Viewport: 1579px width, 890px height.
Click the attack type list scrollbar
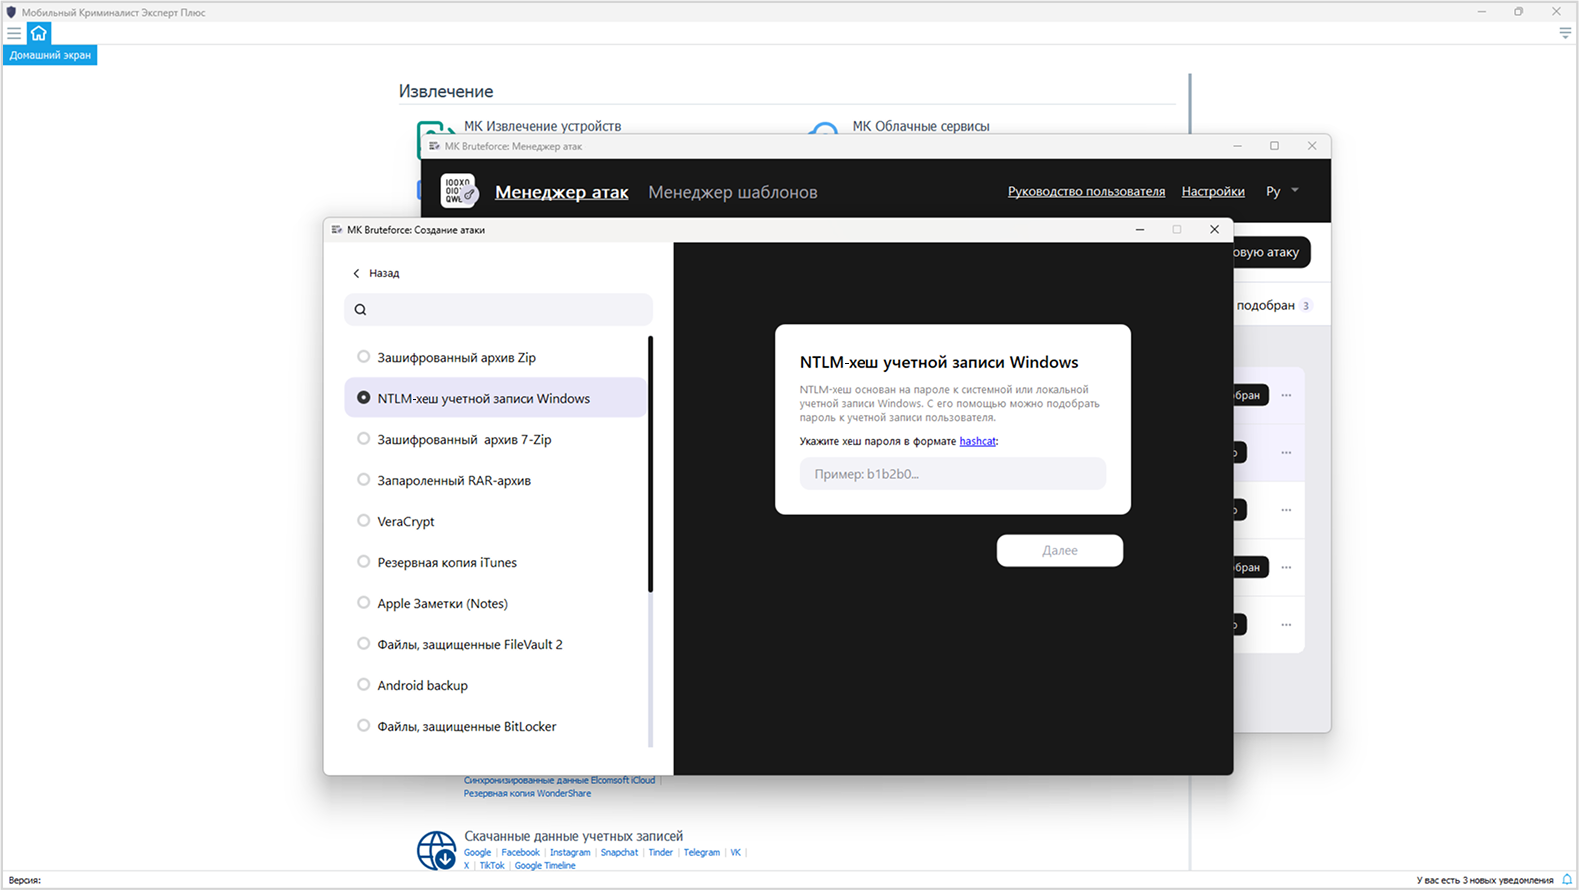pyautogui.click(x=650, y=465)
